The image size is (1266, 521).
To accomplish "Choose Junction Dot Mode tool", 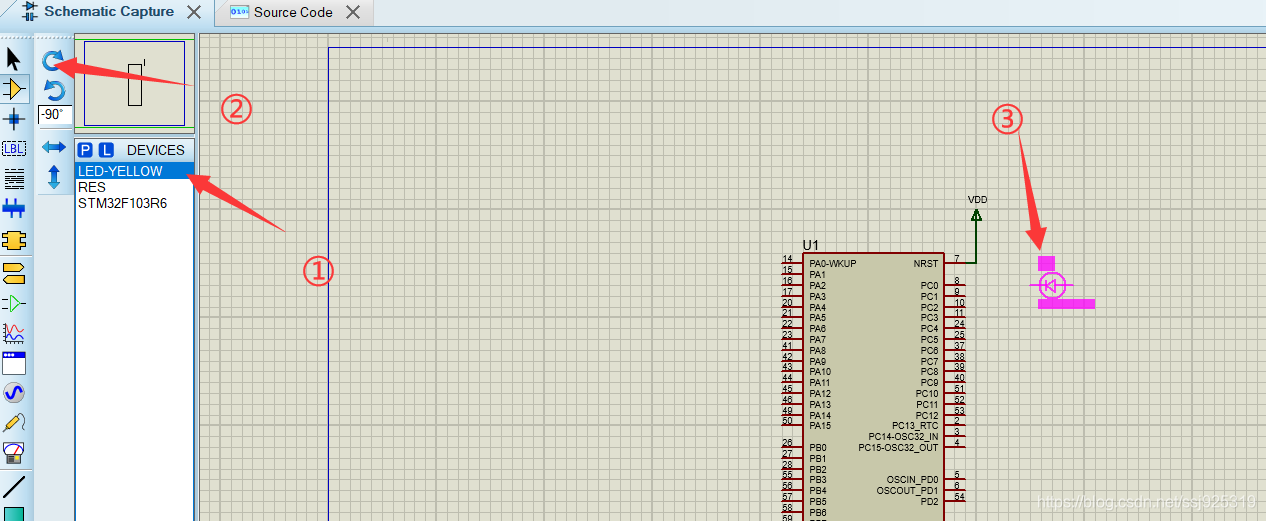I will pyautogui.click(x=14, y=119).
